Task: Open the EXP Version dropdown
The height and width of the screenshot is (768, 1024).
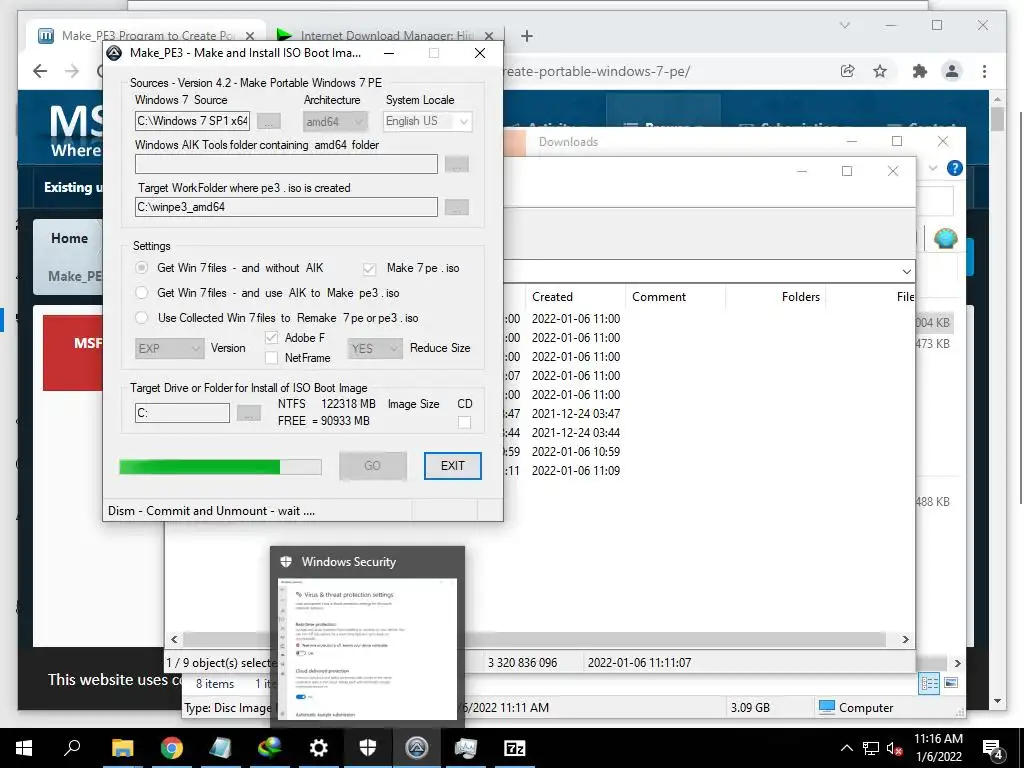Action: 170,349
